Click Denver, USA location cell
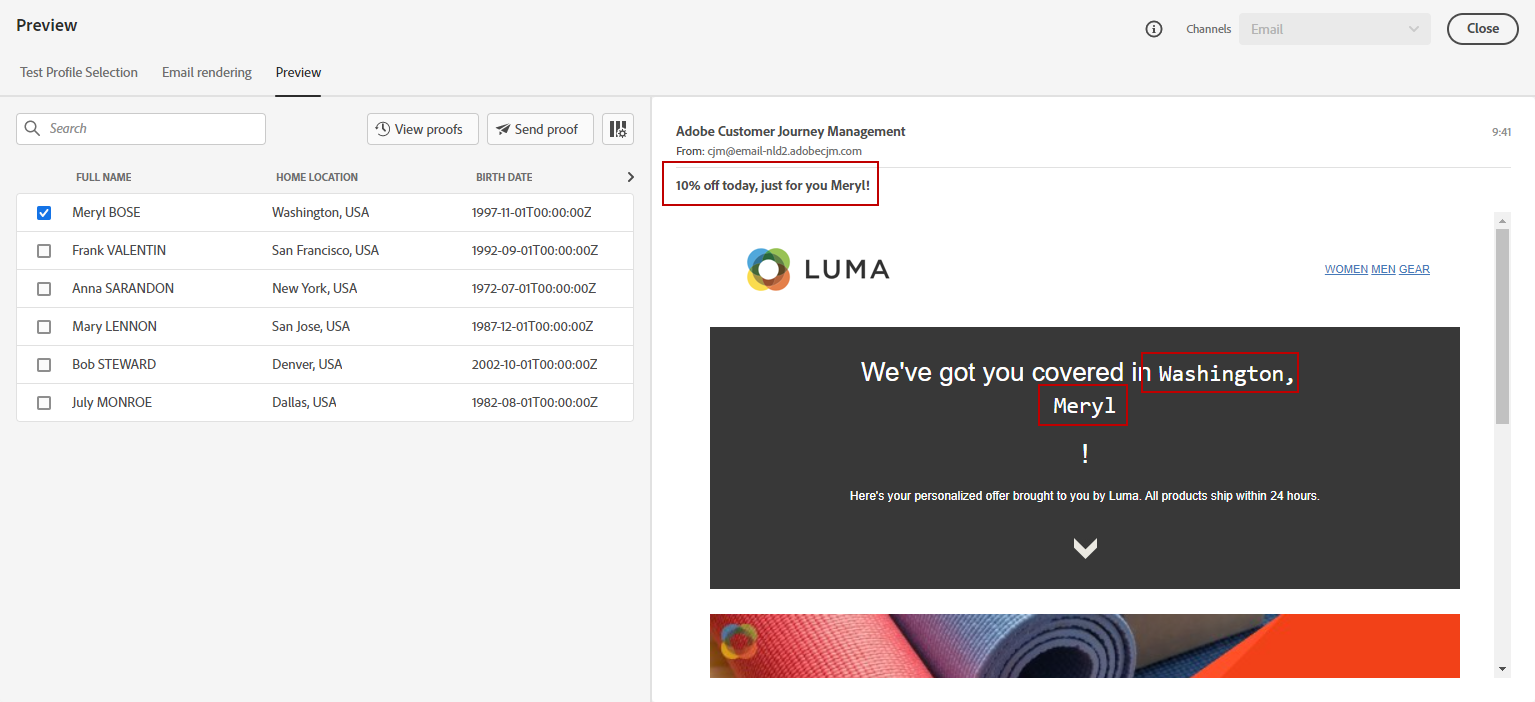1535x702 pixels. (307, 365)
